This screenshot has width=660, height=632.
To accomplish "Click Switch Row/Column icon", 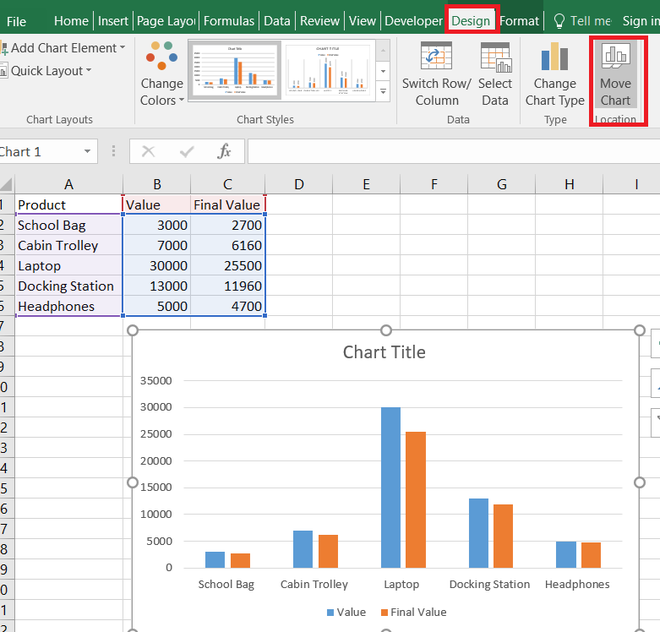I will tap(436, 56).
